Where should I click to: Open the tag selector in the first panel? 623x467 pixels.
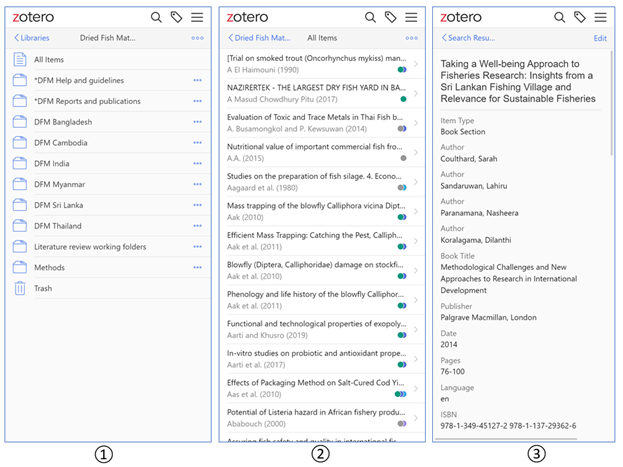click(176, 17)
